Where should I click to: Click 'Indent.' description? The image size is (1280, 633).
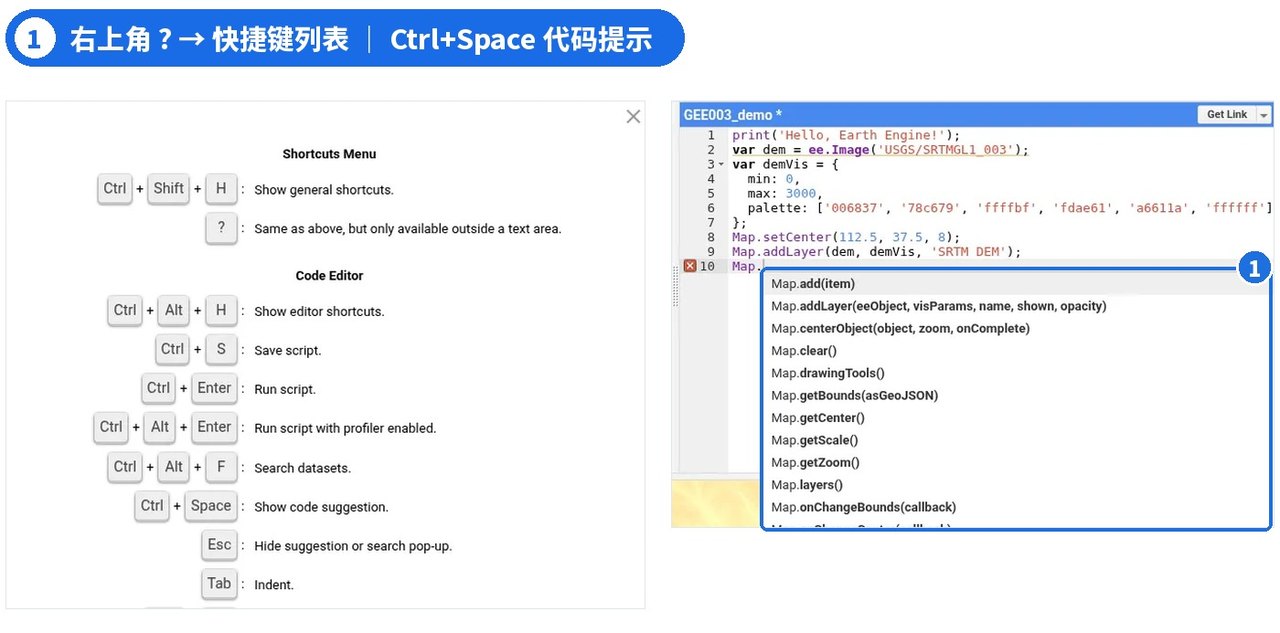tap(274, 585)
